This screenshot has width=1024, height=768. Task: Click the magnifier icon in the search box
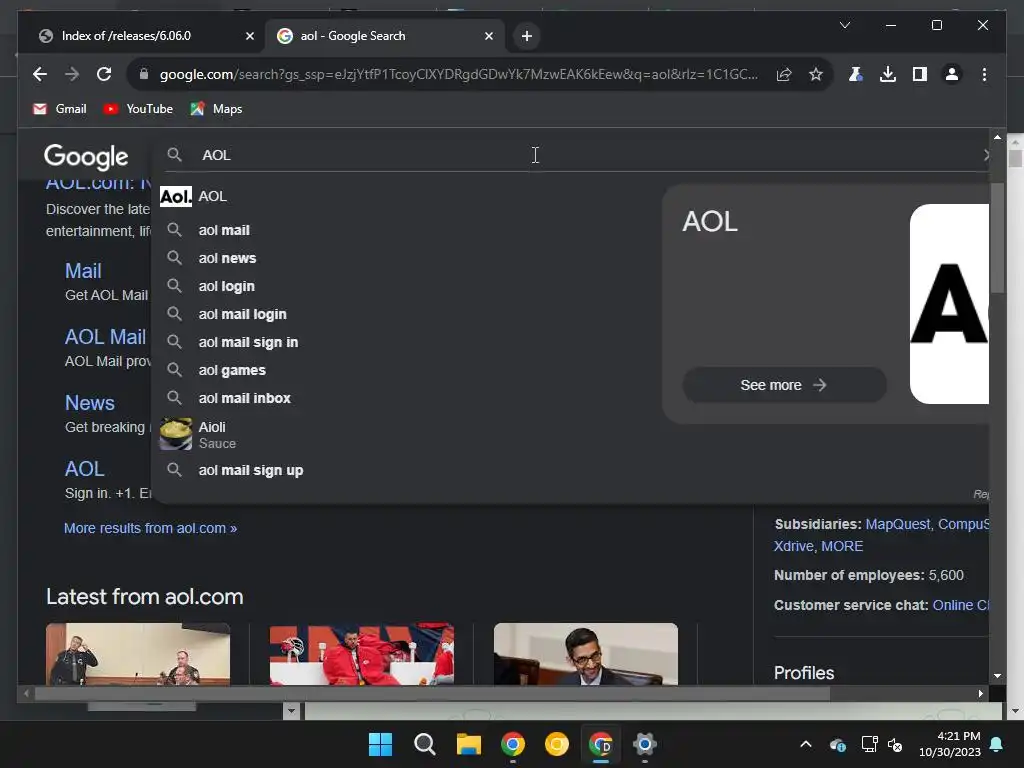point(174,155)
